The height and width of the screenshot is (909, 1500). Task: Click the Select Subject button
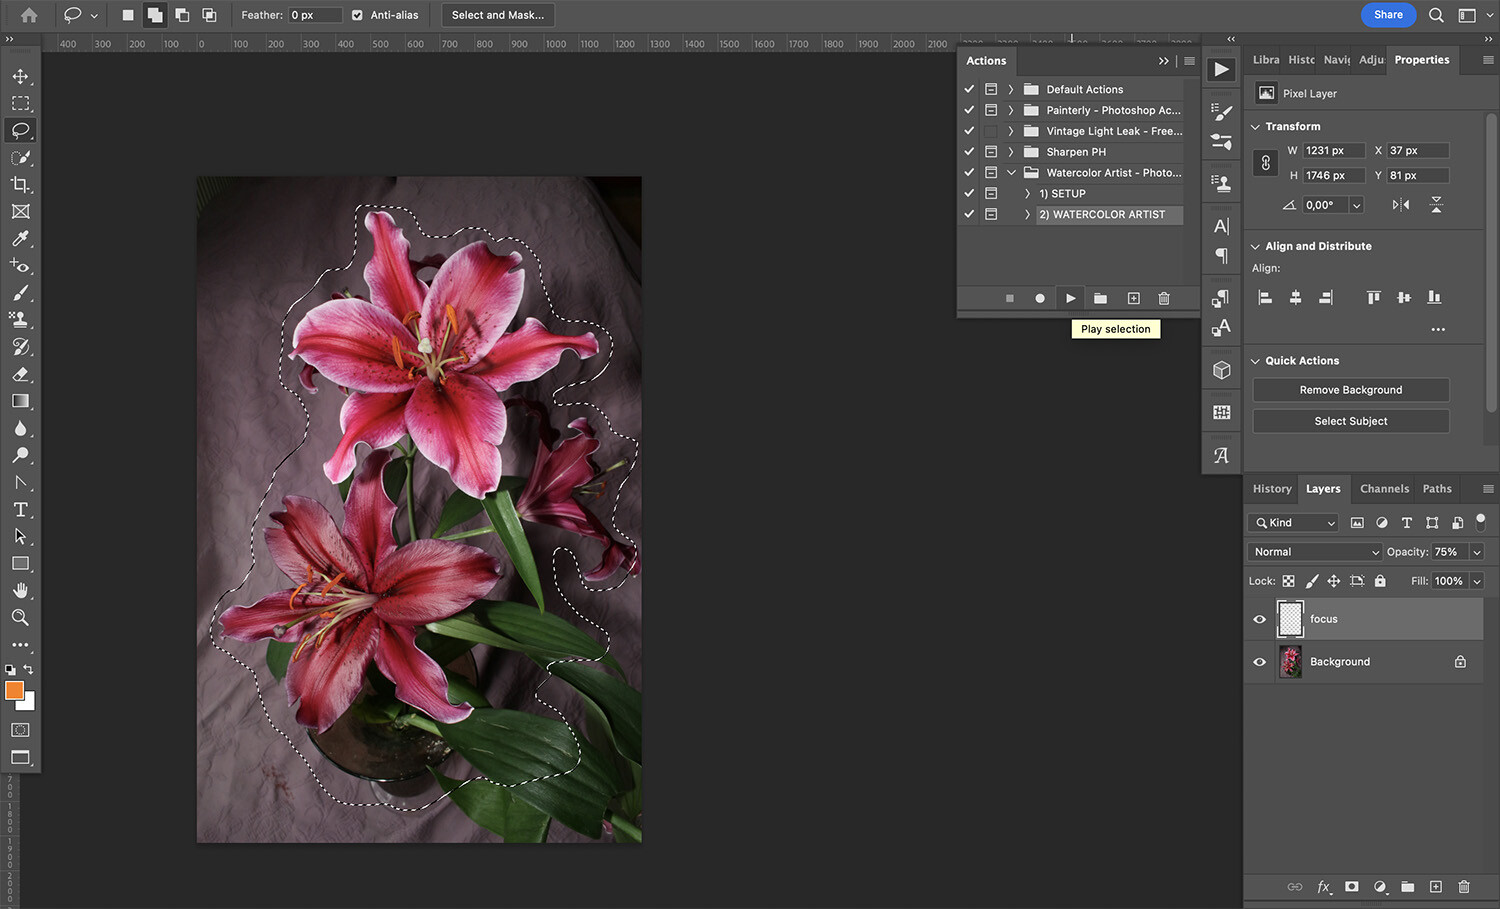(1350, 420)
